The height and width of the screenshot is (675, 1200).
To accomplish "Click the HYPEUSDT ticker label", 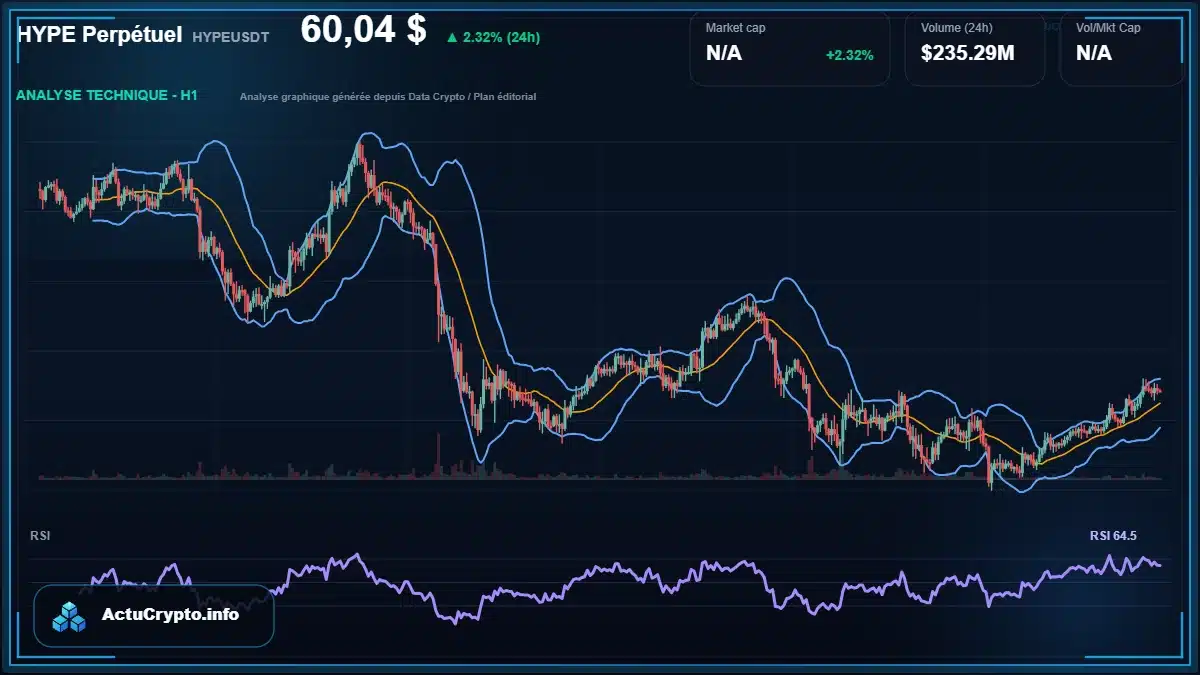I will pos(231,37).
